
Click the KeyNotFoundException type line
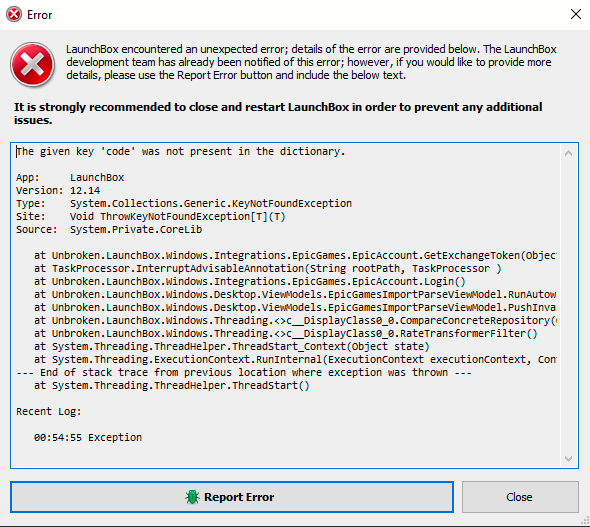point(184,204)
